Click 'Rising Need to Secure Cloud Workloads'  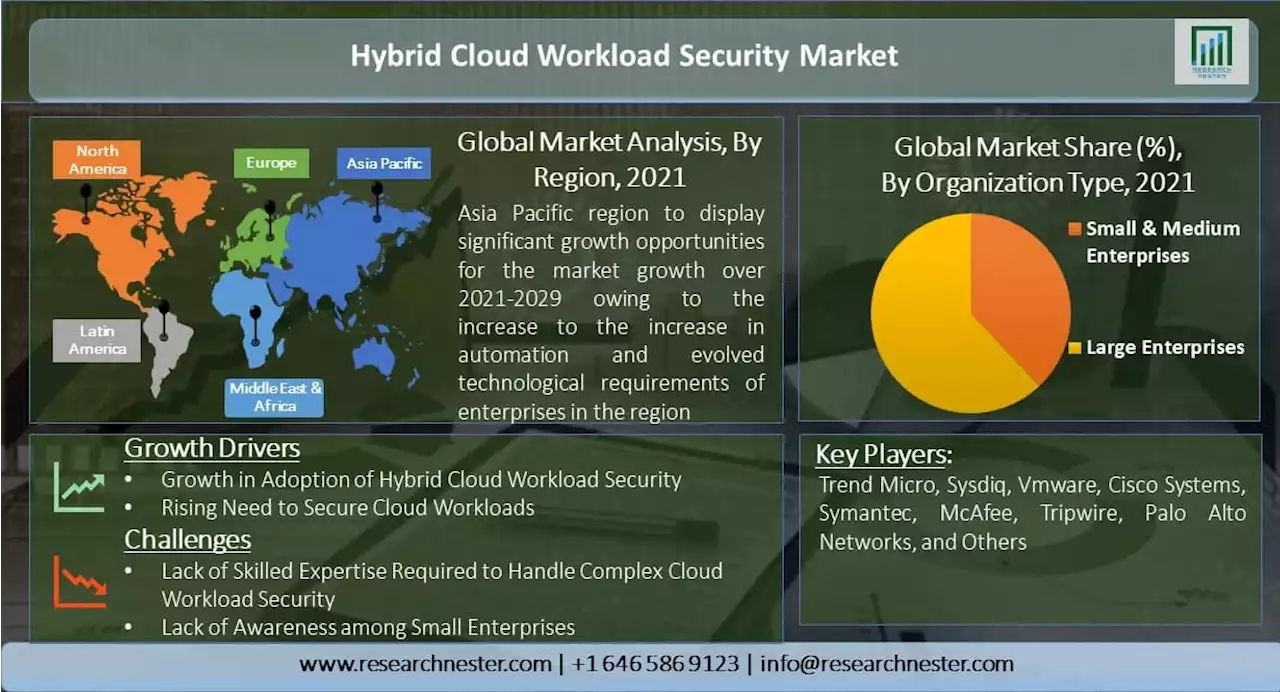click(x=348, y=508)
